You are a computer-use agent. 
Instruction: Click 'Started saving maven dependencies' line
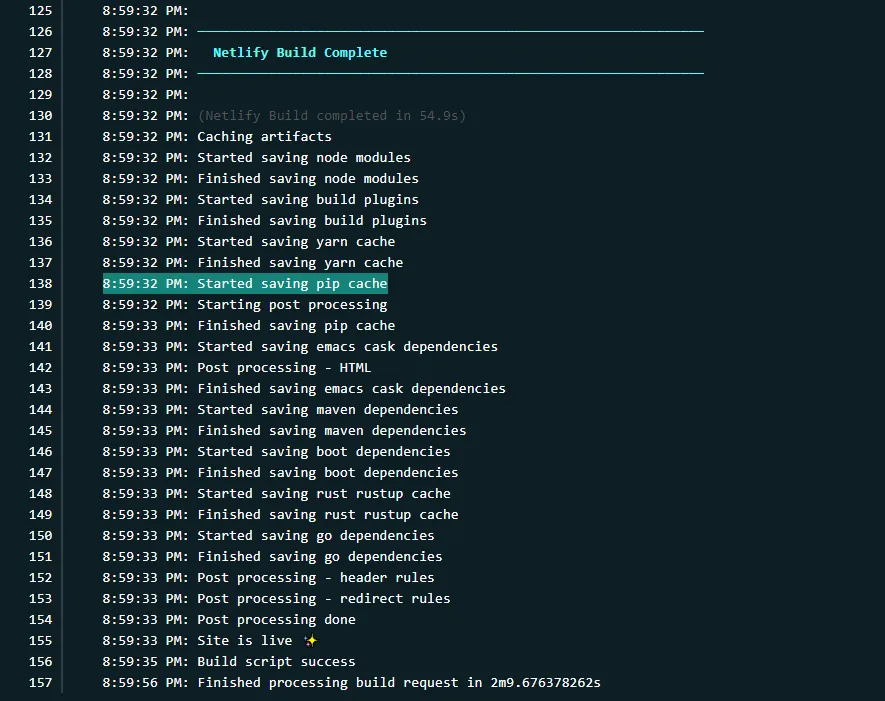pyautogui.click(x=281, y=410)
